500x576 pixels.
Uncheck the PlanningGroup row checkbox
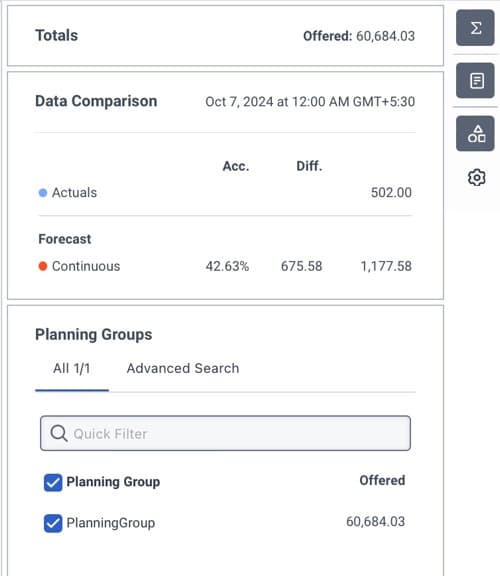(53, 523)
